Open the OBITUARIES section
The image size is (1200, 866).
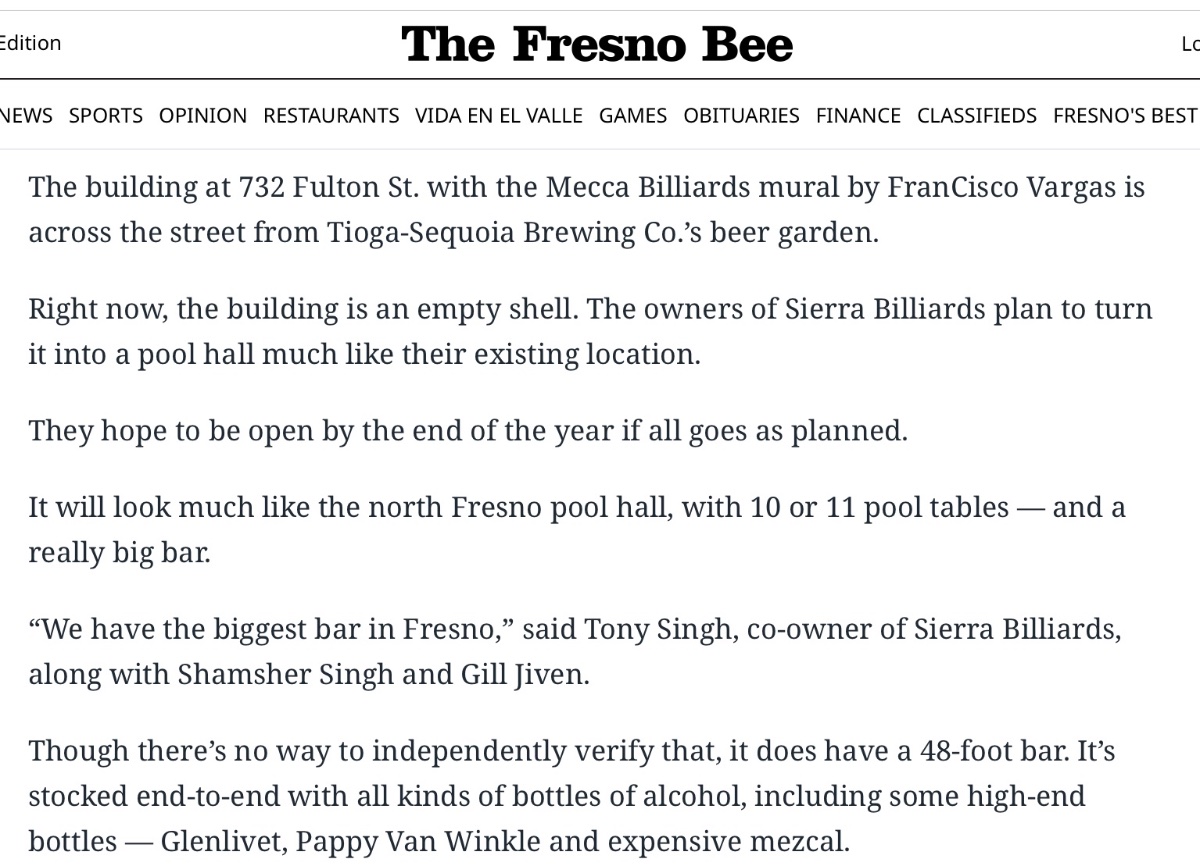741,115
